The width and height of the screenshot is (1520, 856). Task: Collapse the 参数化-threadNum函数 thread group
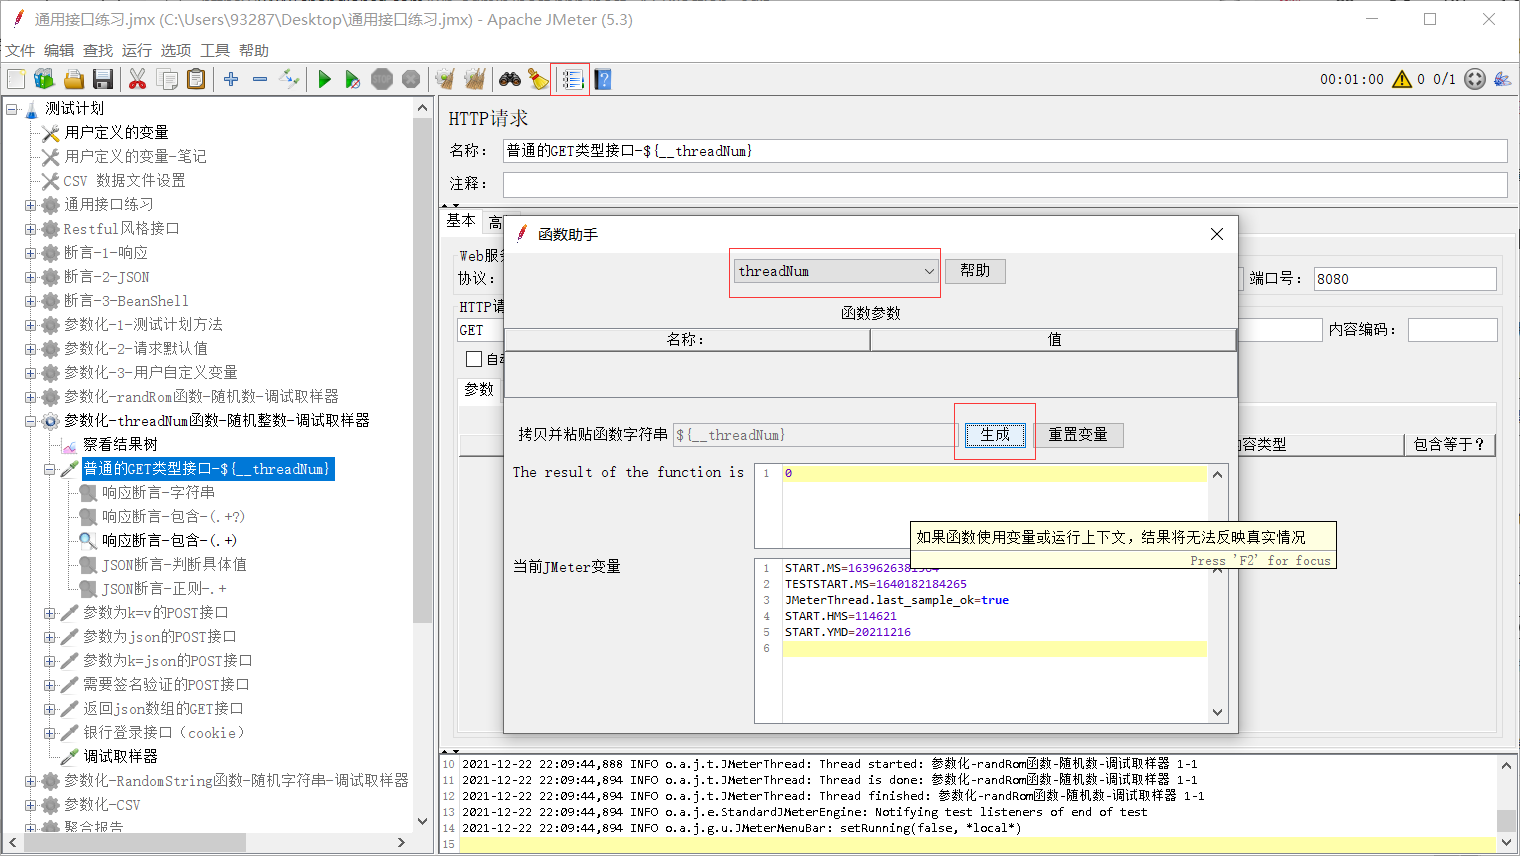click(x=30, y=421)
